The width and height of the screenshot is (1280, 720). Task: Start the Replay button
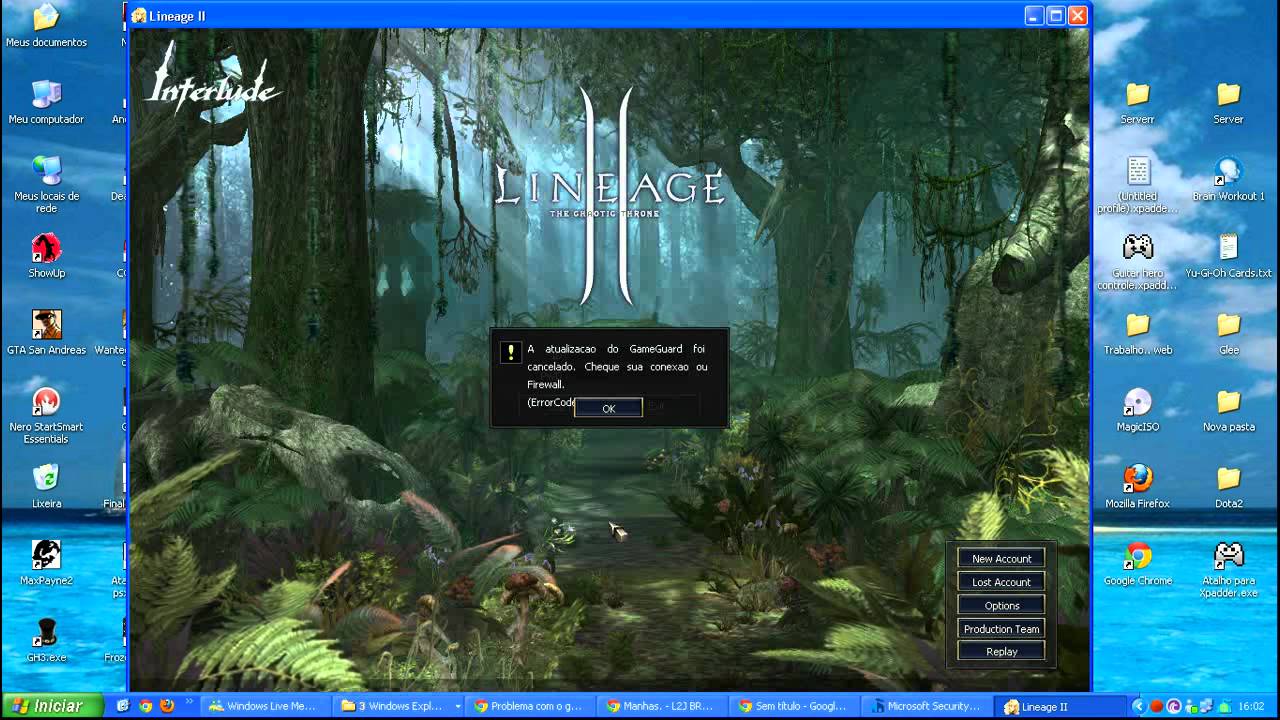[x=1001, y=651]
